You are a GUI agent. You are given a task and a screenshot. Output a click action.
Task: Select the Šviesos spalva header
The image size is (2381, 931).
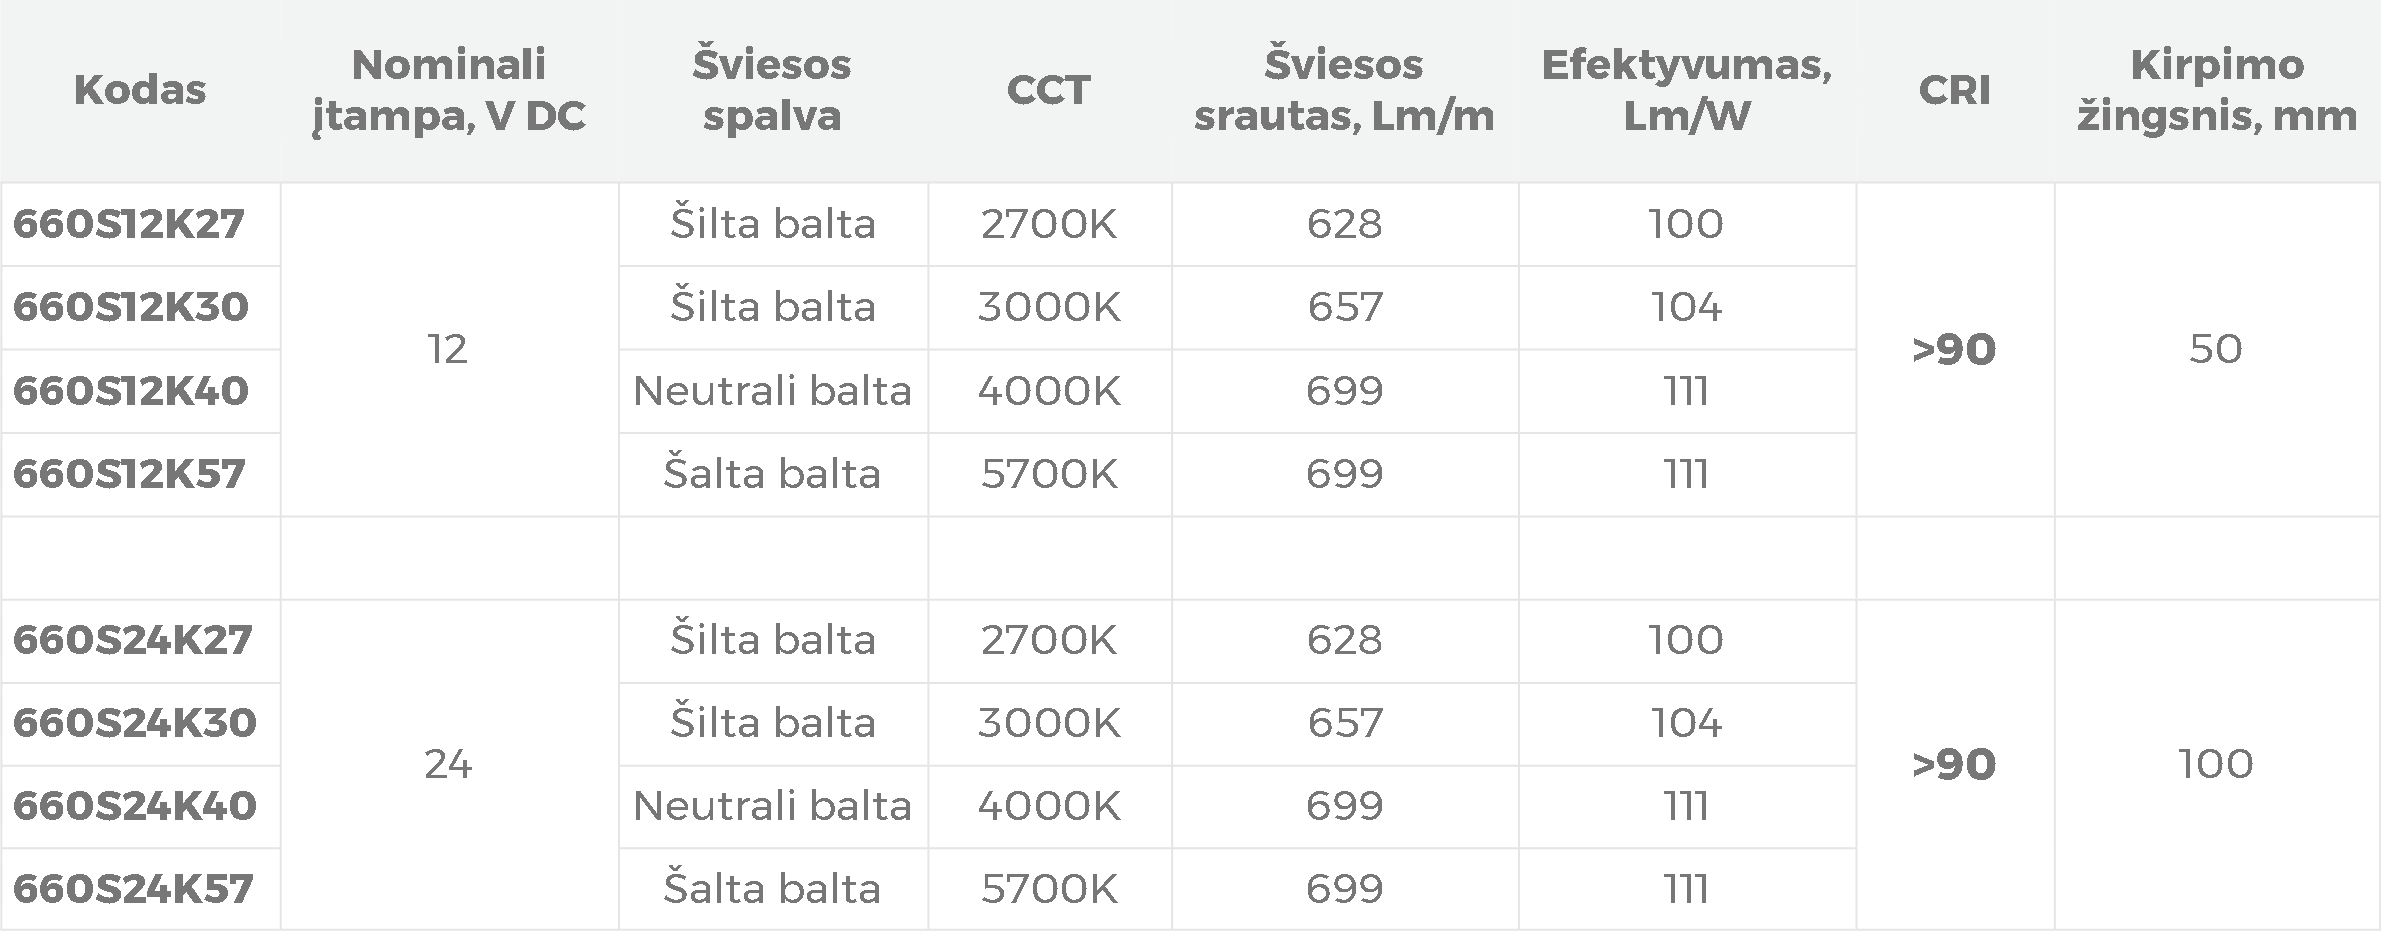point(772,90)
